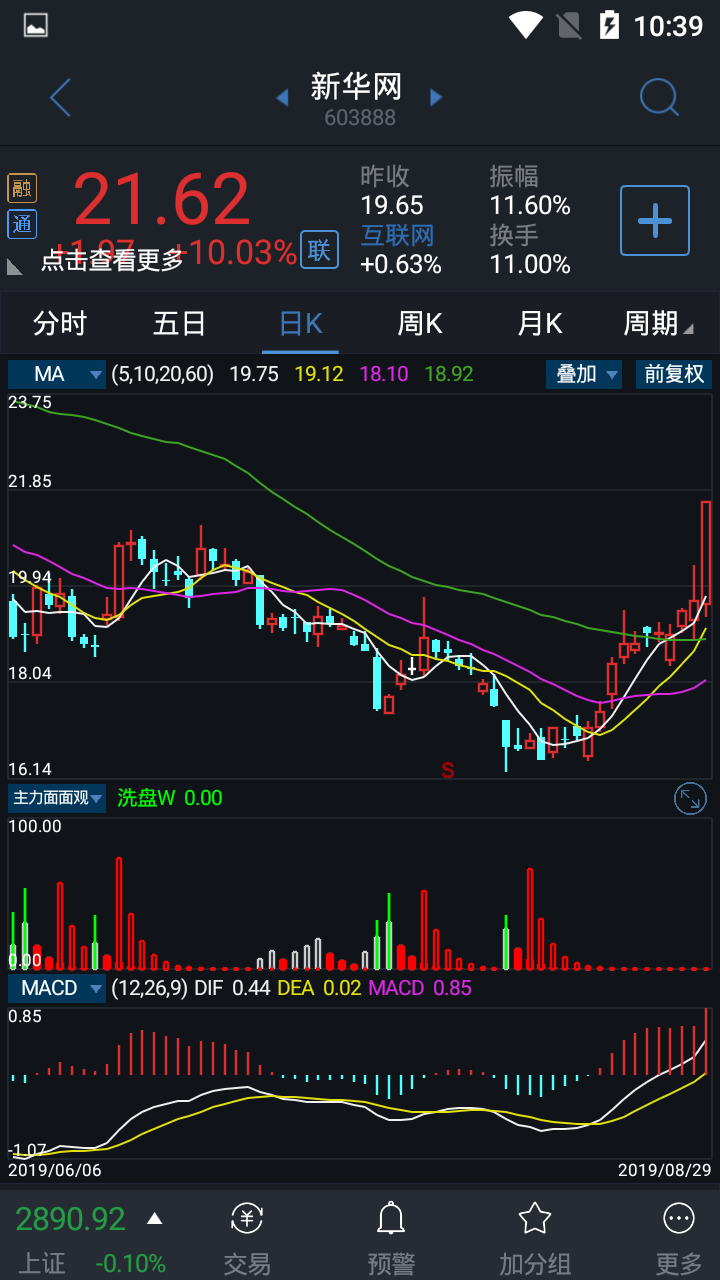Screen dimensions: 720x1280
Task: Select the 日K tab
Action: (x=300, y=323)
